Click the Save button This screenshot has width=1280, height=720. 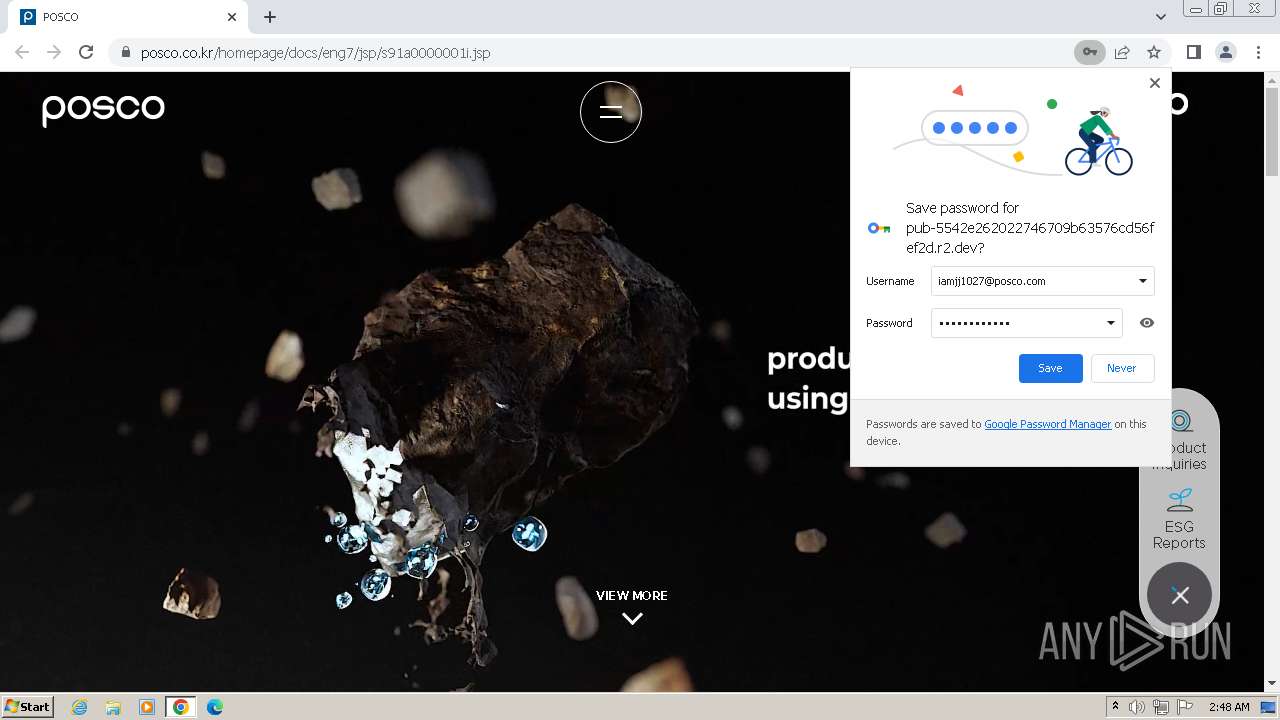(x=1050, y=368)
